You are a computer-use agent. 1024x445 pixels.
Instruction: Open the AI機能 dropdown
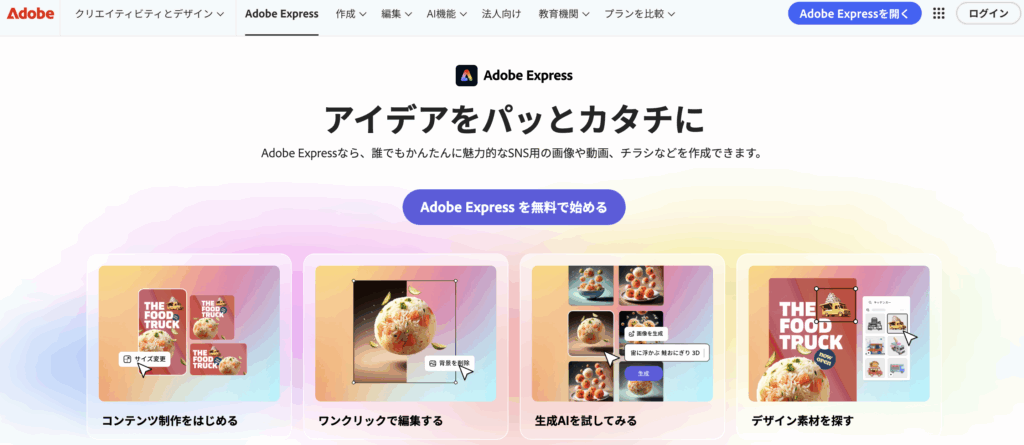tap(447, 14)
